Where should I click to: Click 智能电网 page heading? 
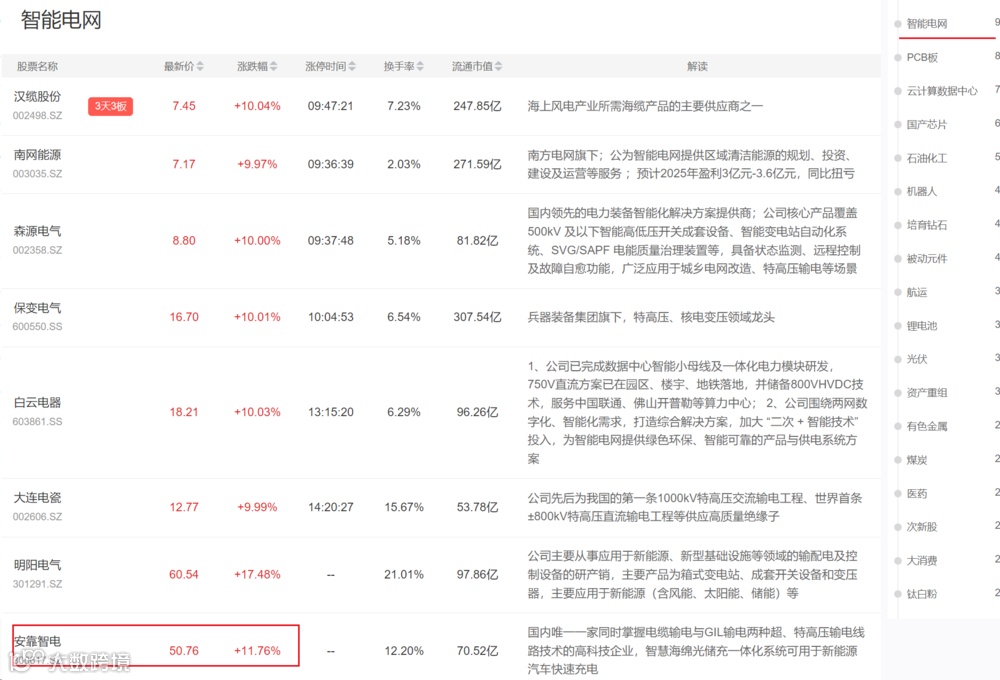point(61,20)
